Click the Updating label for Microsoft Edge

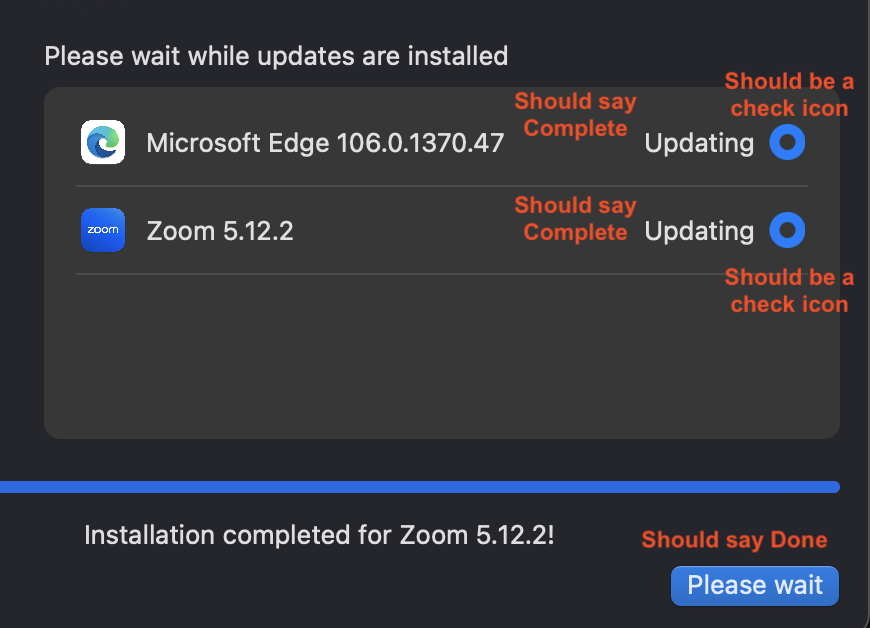tap(699, 142)
